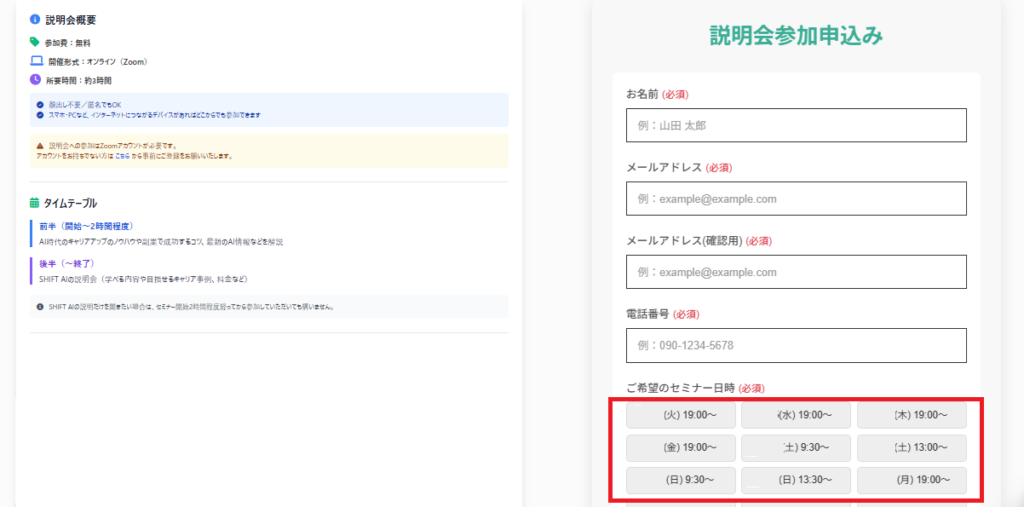The width and height of the screenshot is (1024, 507).
Task: Click the 参加費：無料 text
Action: click(x=67, y=42)
